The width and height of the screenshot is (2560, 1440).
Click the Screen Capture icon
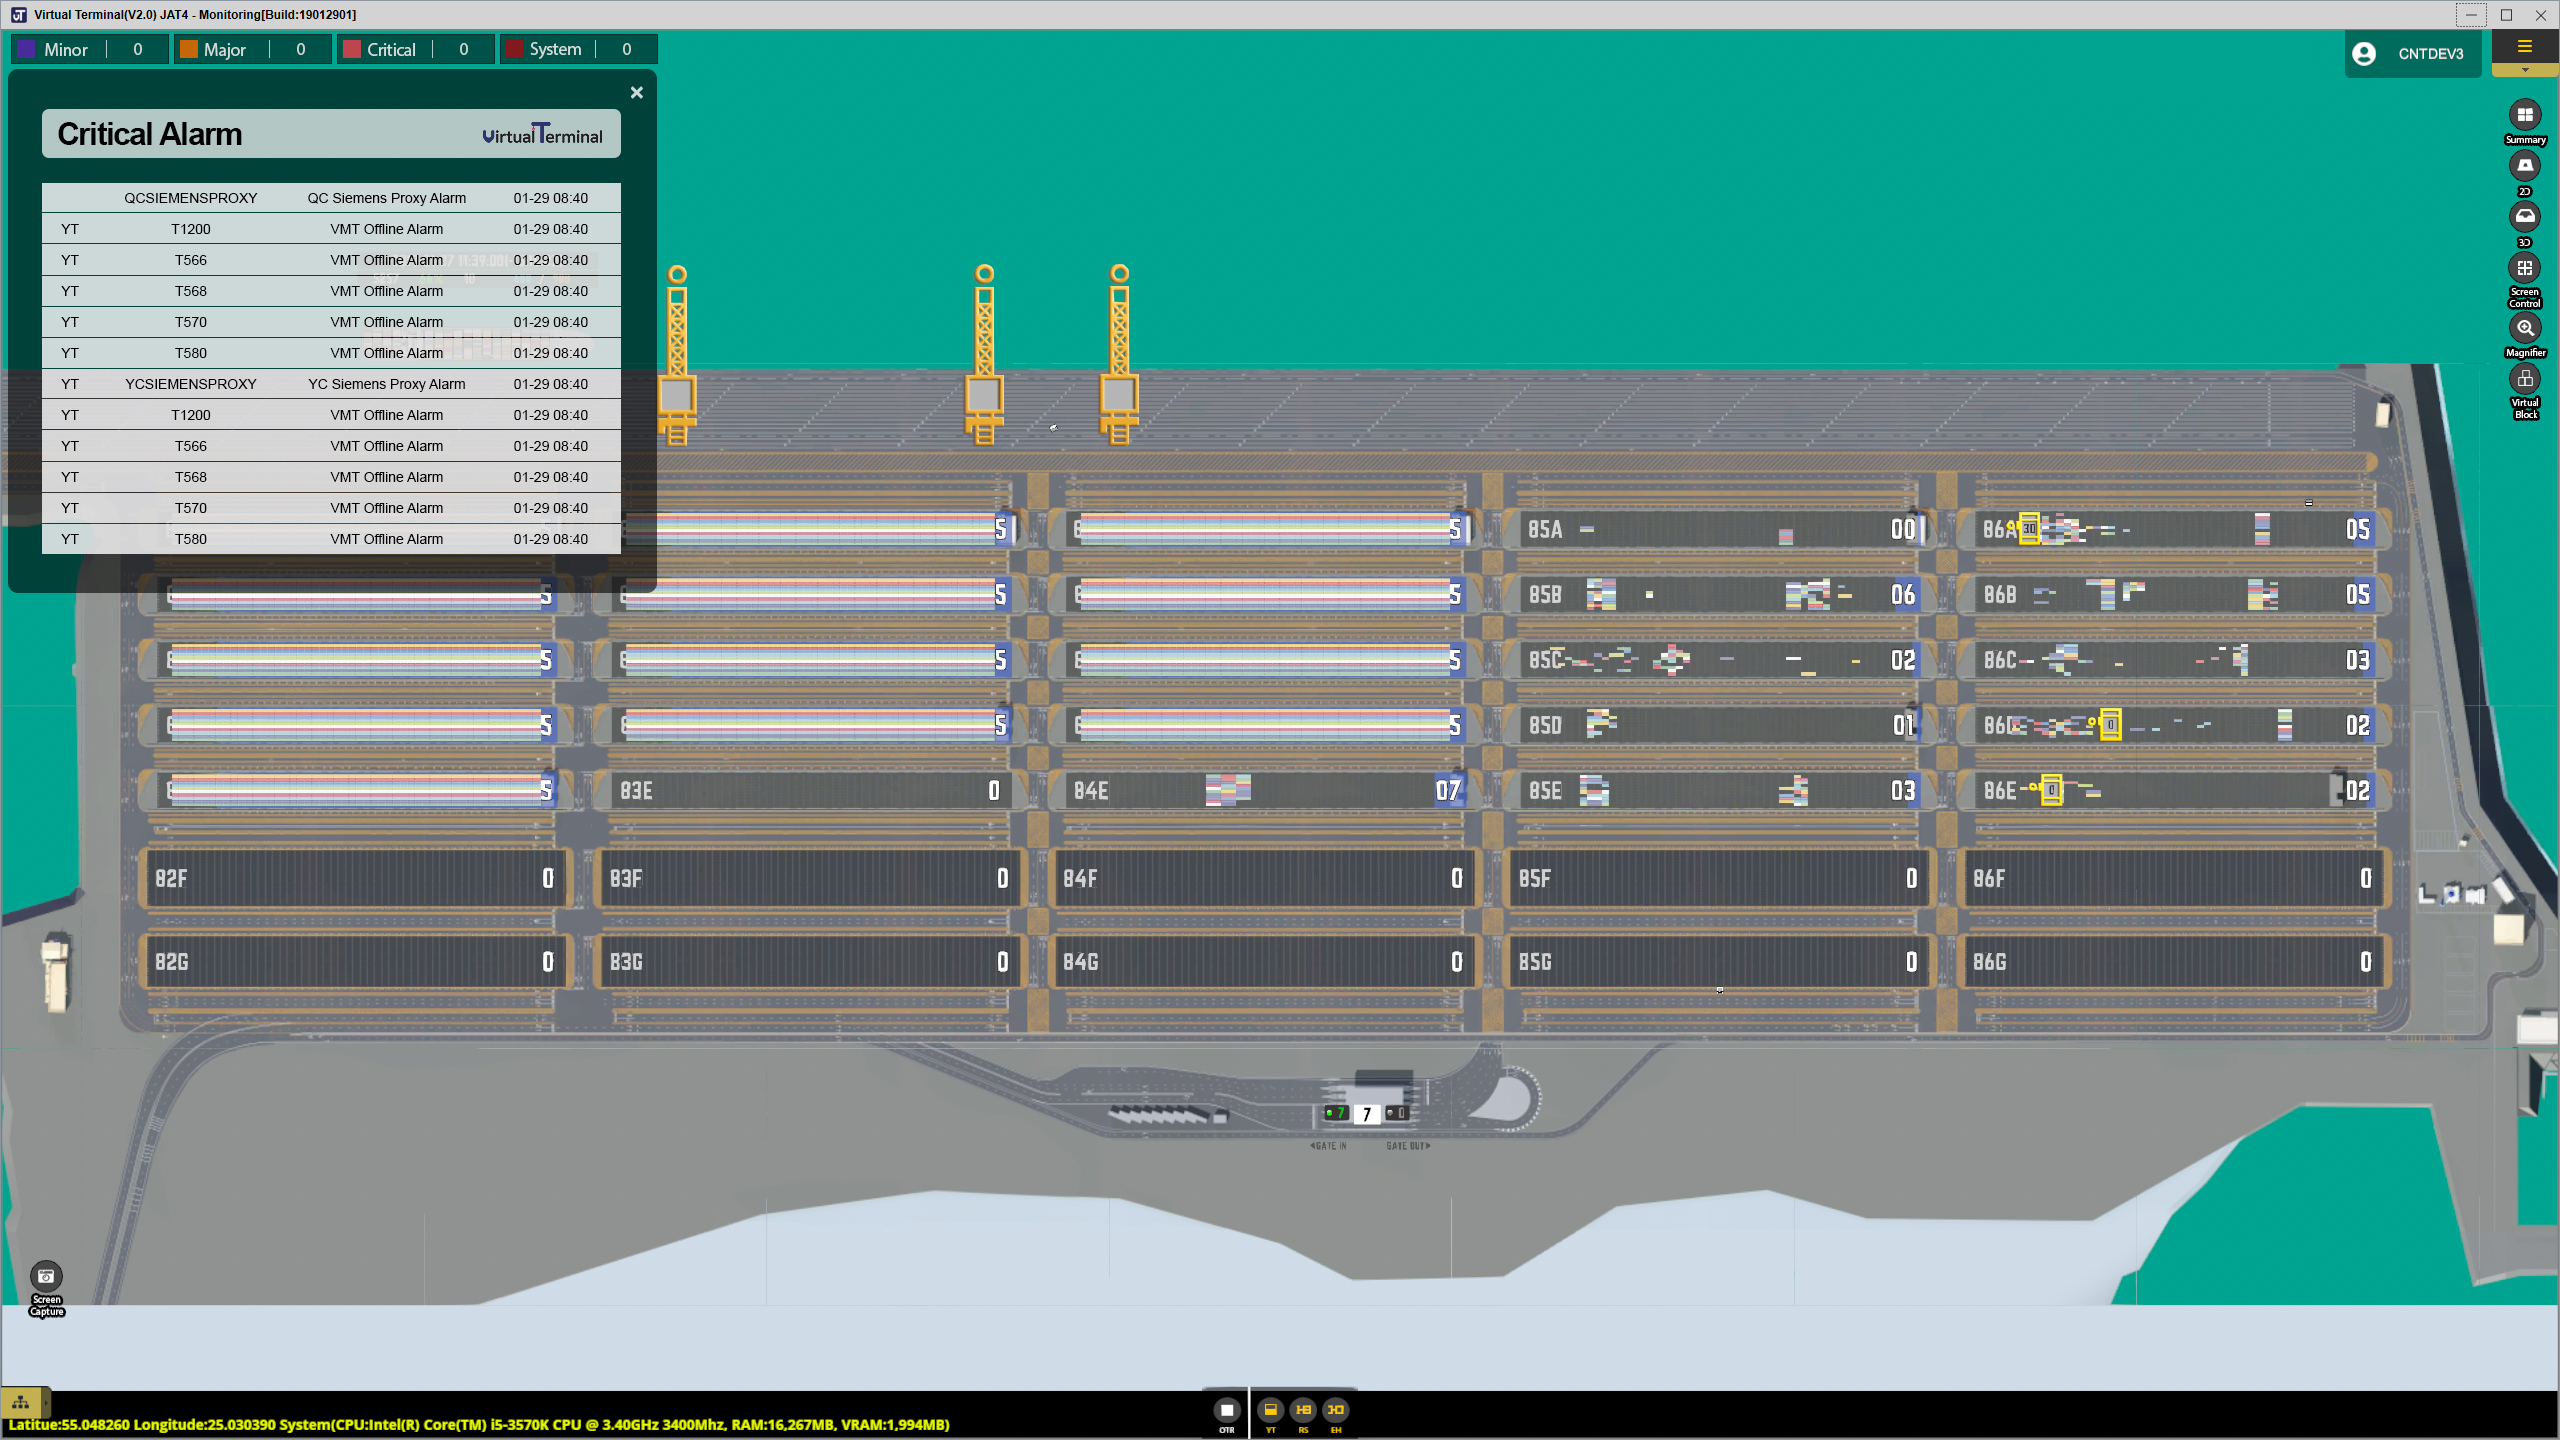[x=46, y=1277]
